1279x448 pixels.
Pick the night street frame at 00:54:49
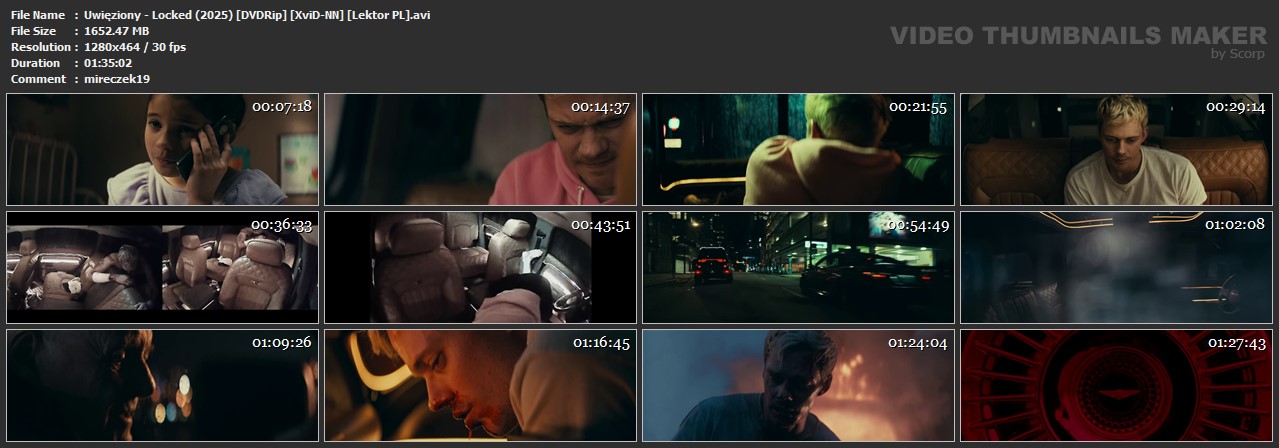point(798,267)
